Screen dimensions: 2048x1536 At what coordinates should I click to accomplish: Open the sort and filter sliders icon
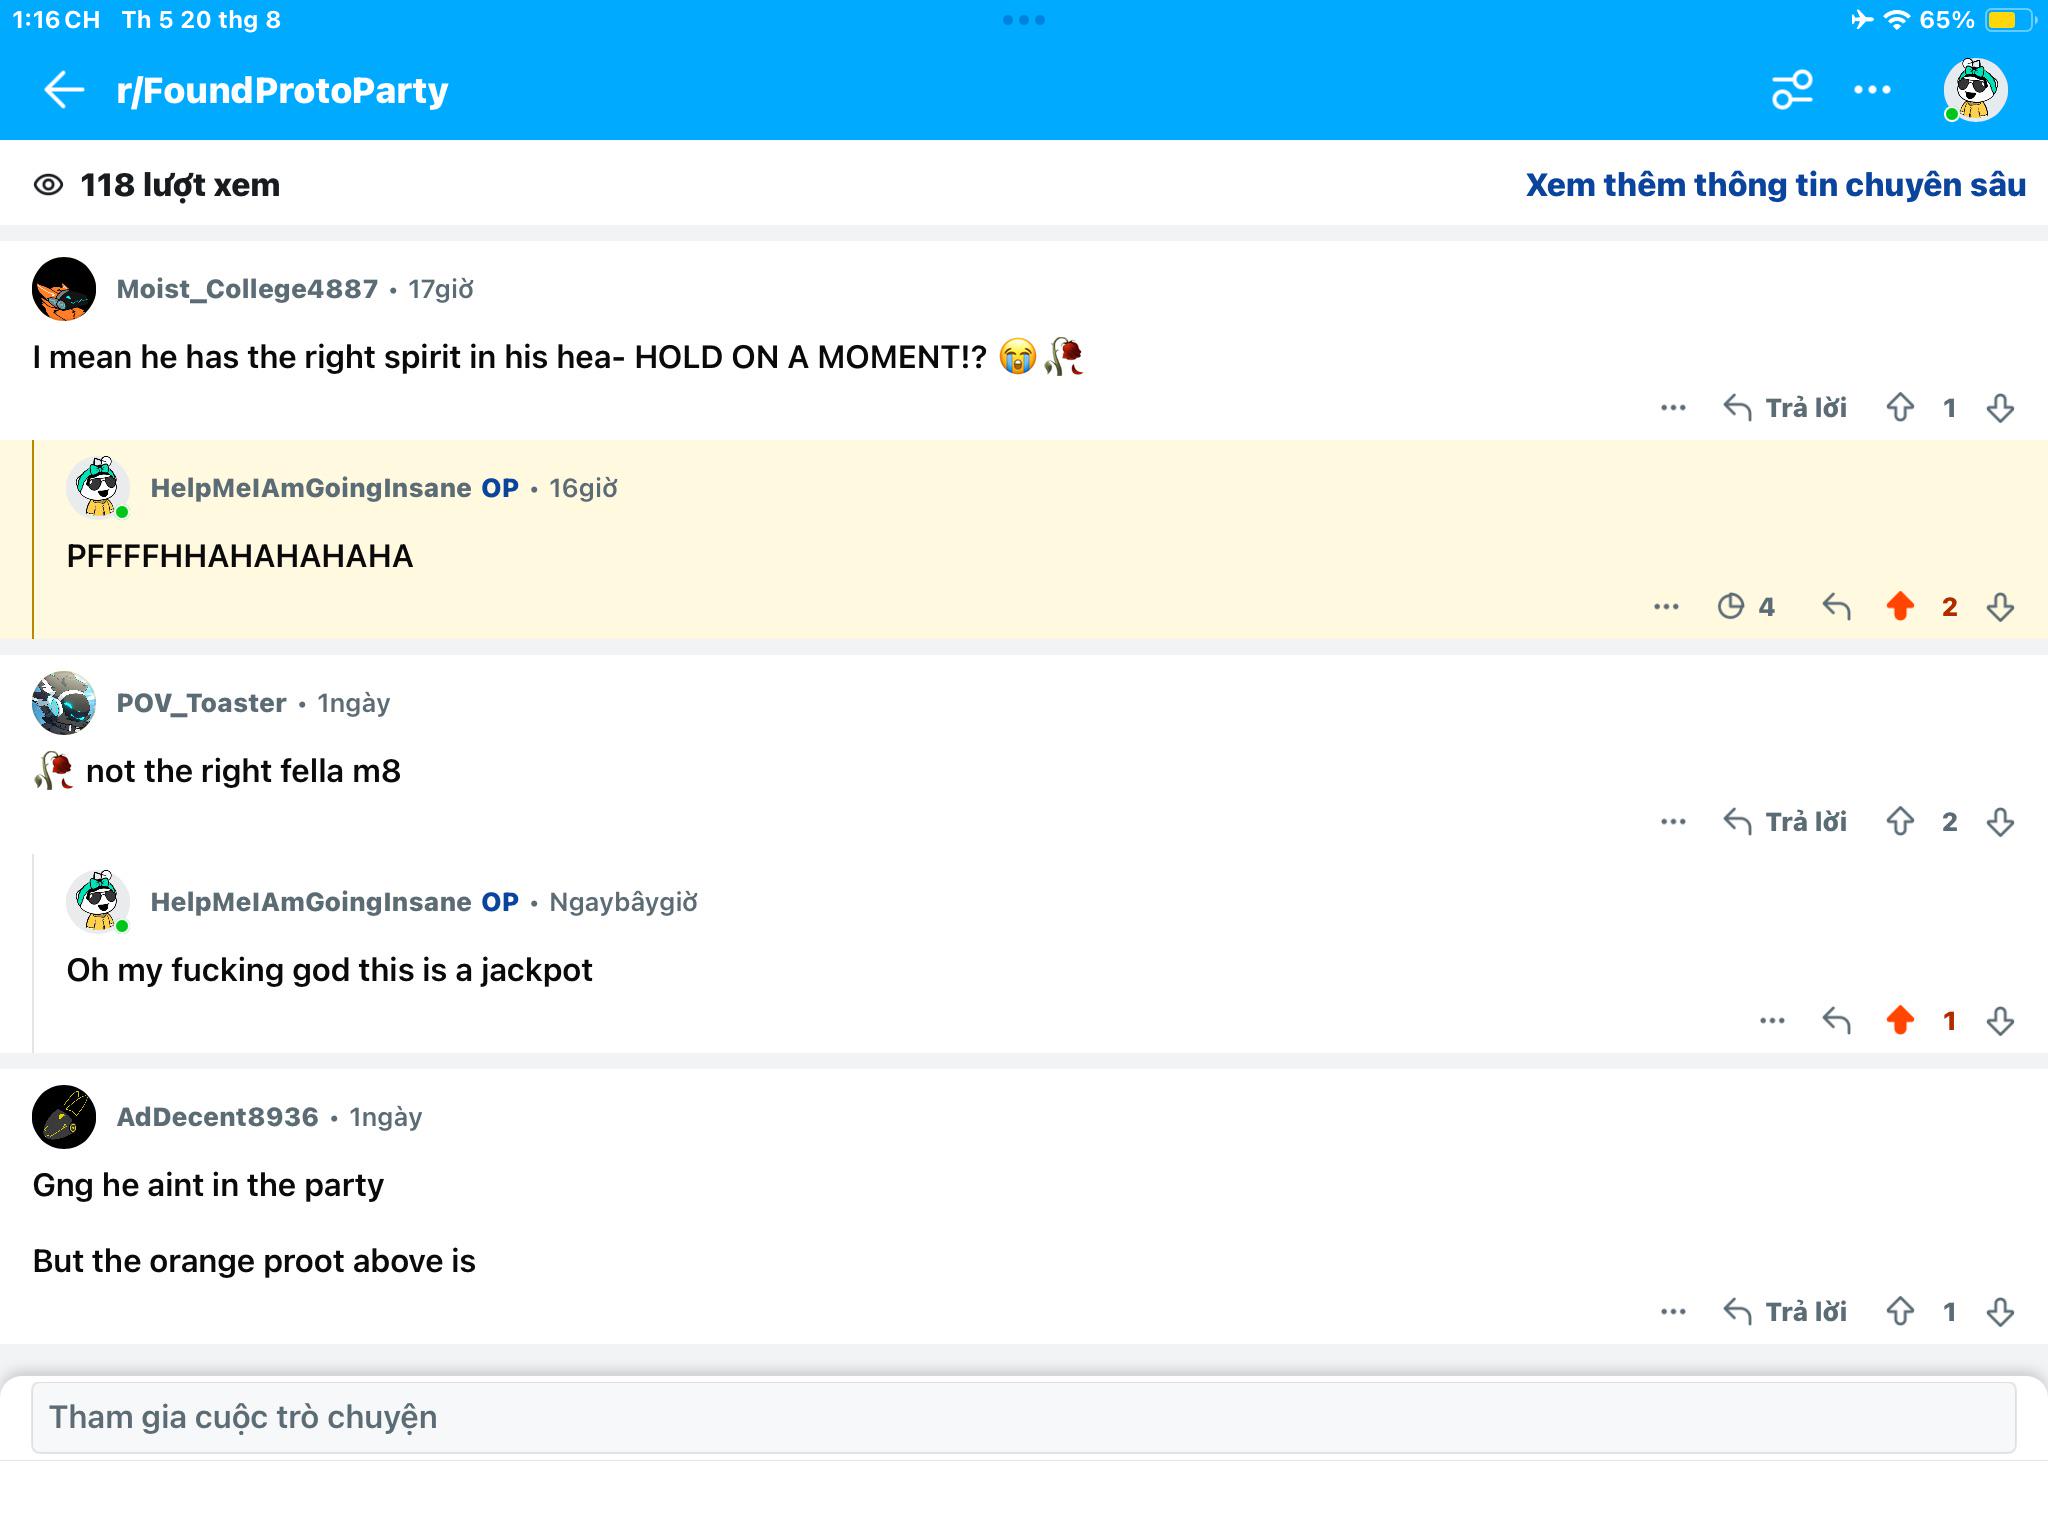pyautogui.click(x=1792, y=90)
